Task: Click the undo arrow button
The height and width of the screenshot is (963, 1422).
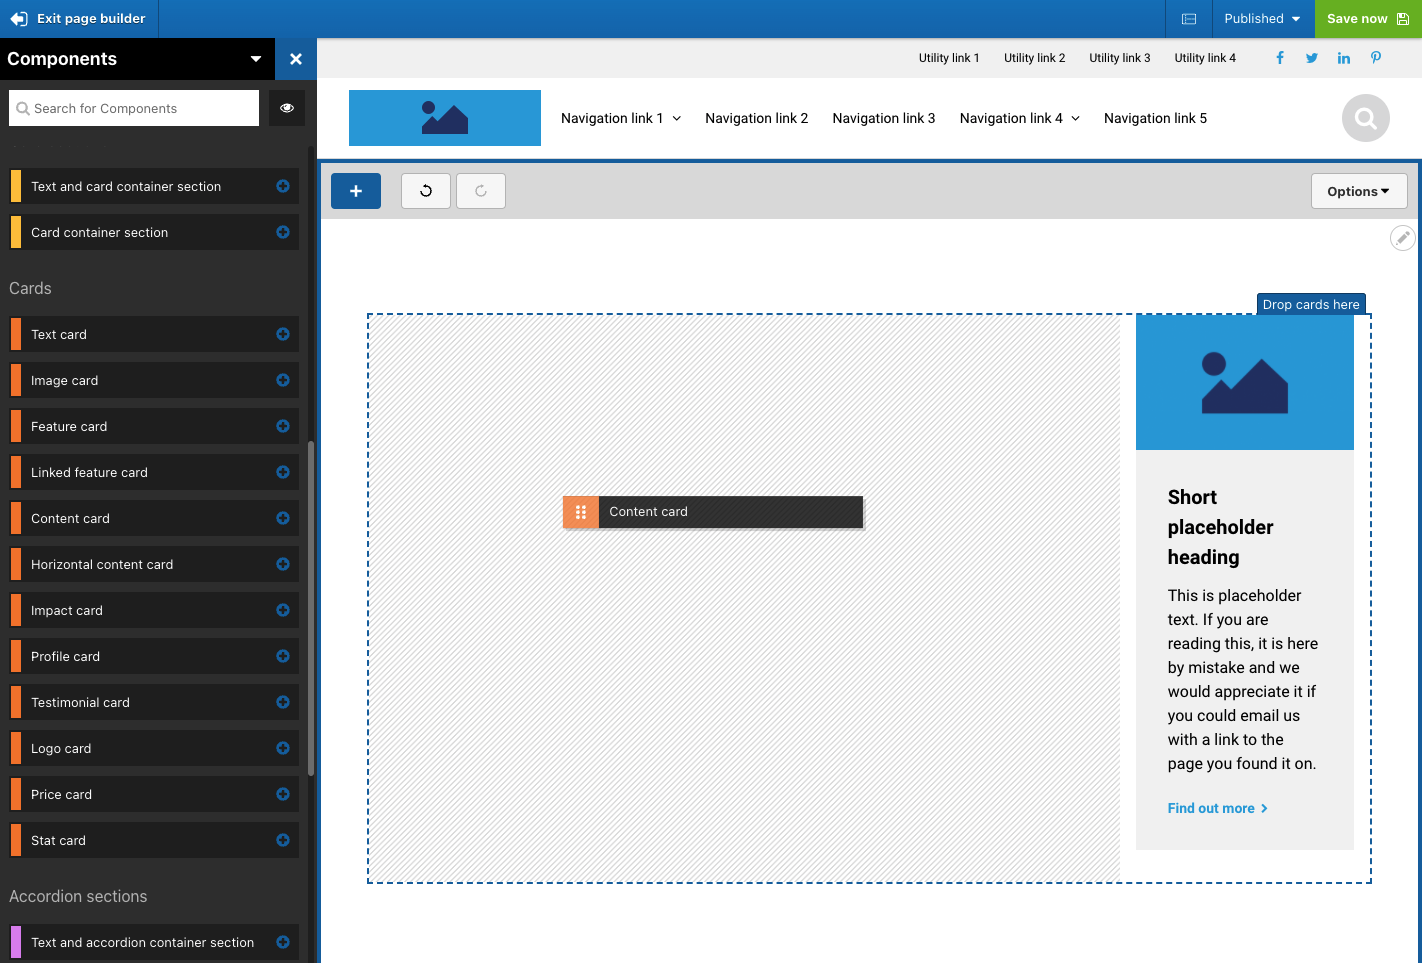Action: click(426, 191)
